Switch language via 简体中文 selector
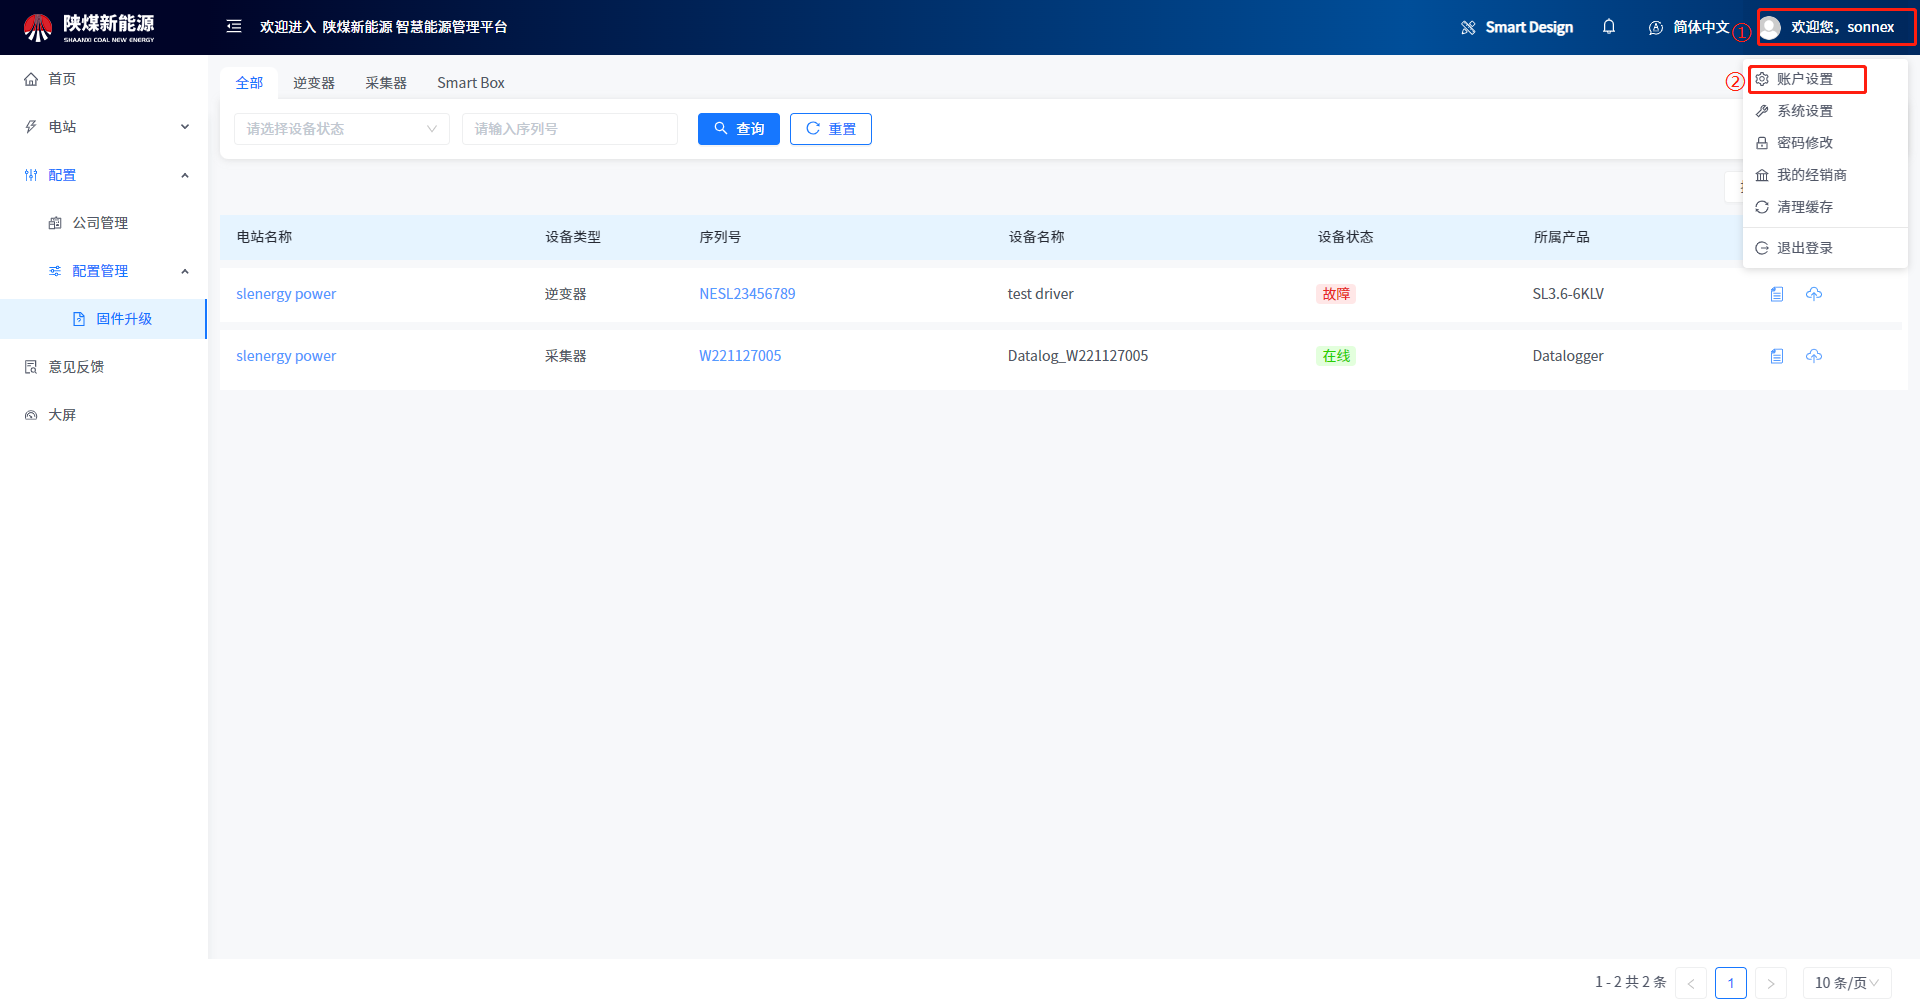The image size is (1920, 1007). 1689,27
